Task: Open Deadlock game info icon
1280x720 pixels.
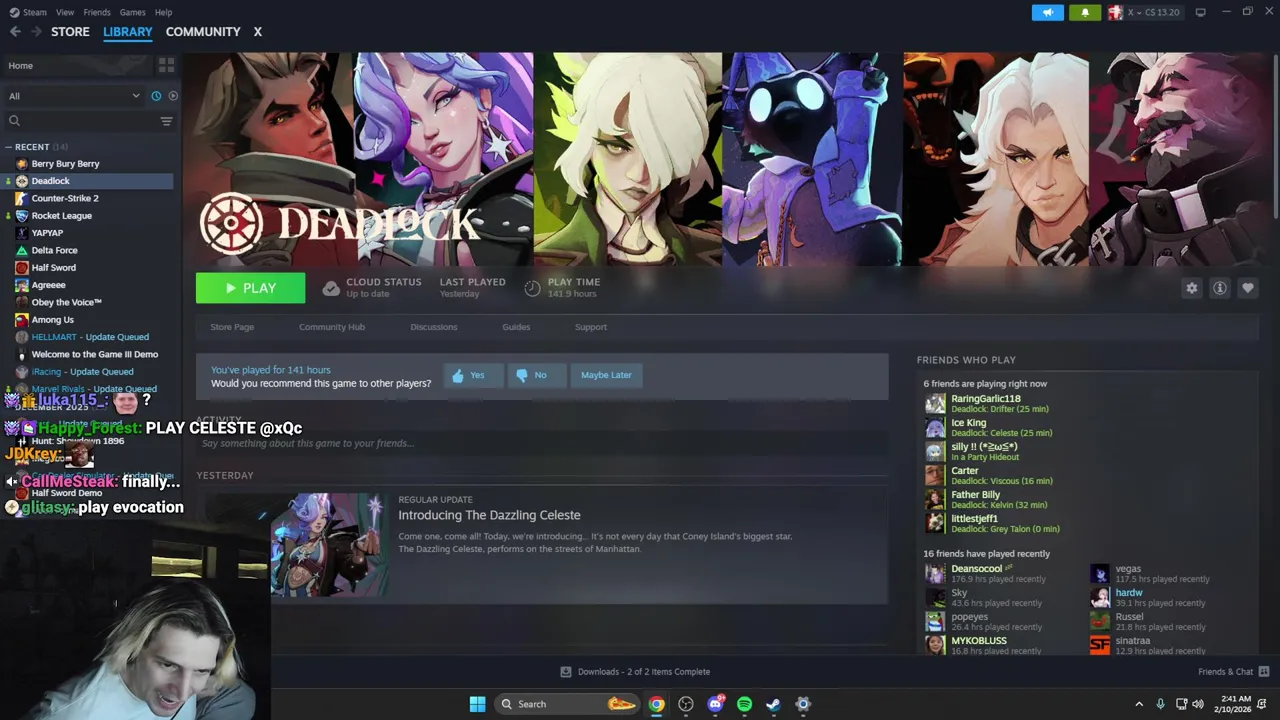Action: coord(1219,288)
